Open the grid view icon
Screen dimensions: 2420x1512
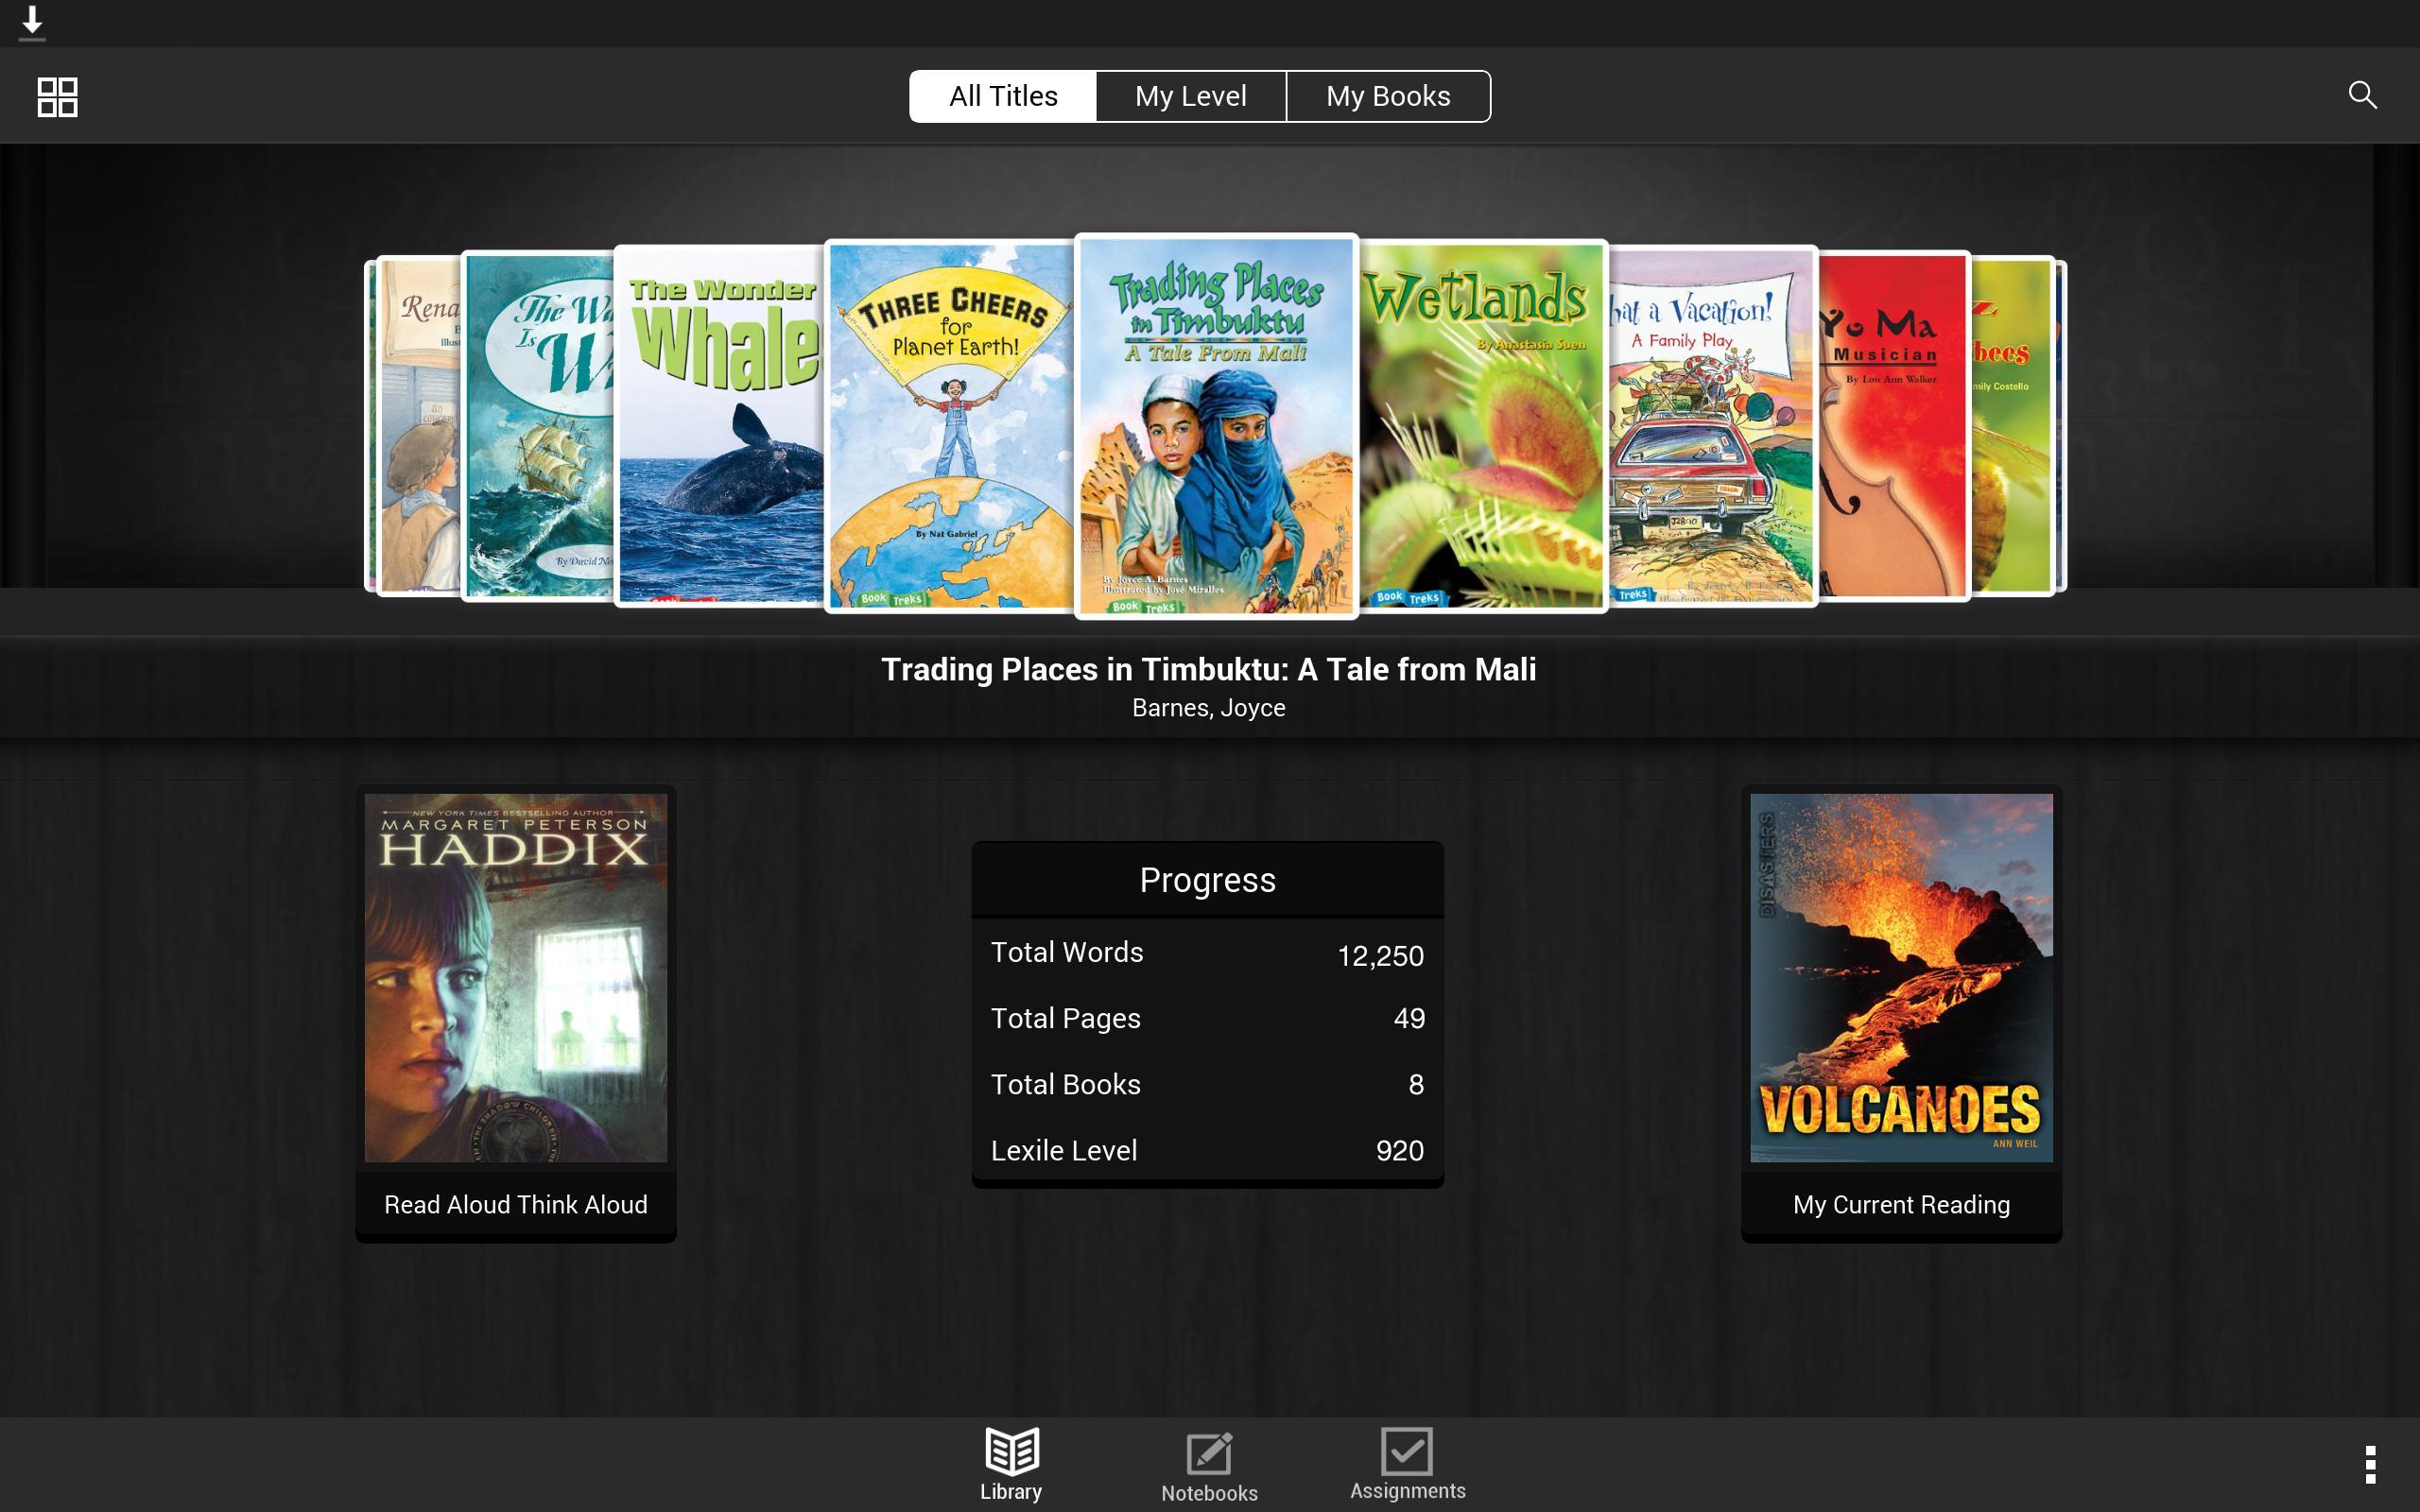click(57, 97)
